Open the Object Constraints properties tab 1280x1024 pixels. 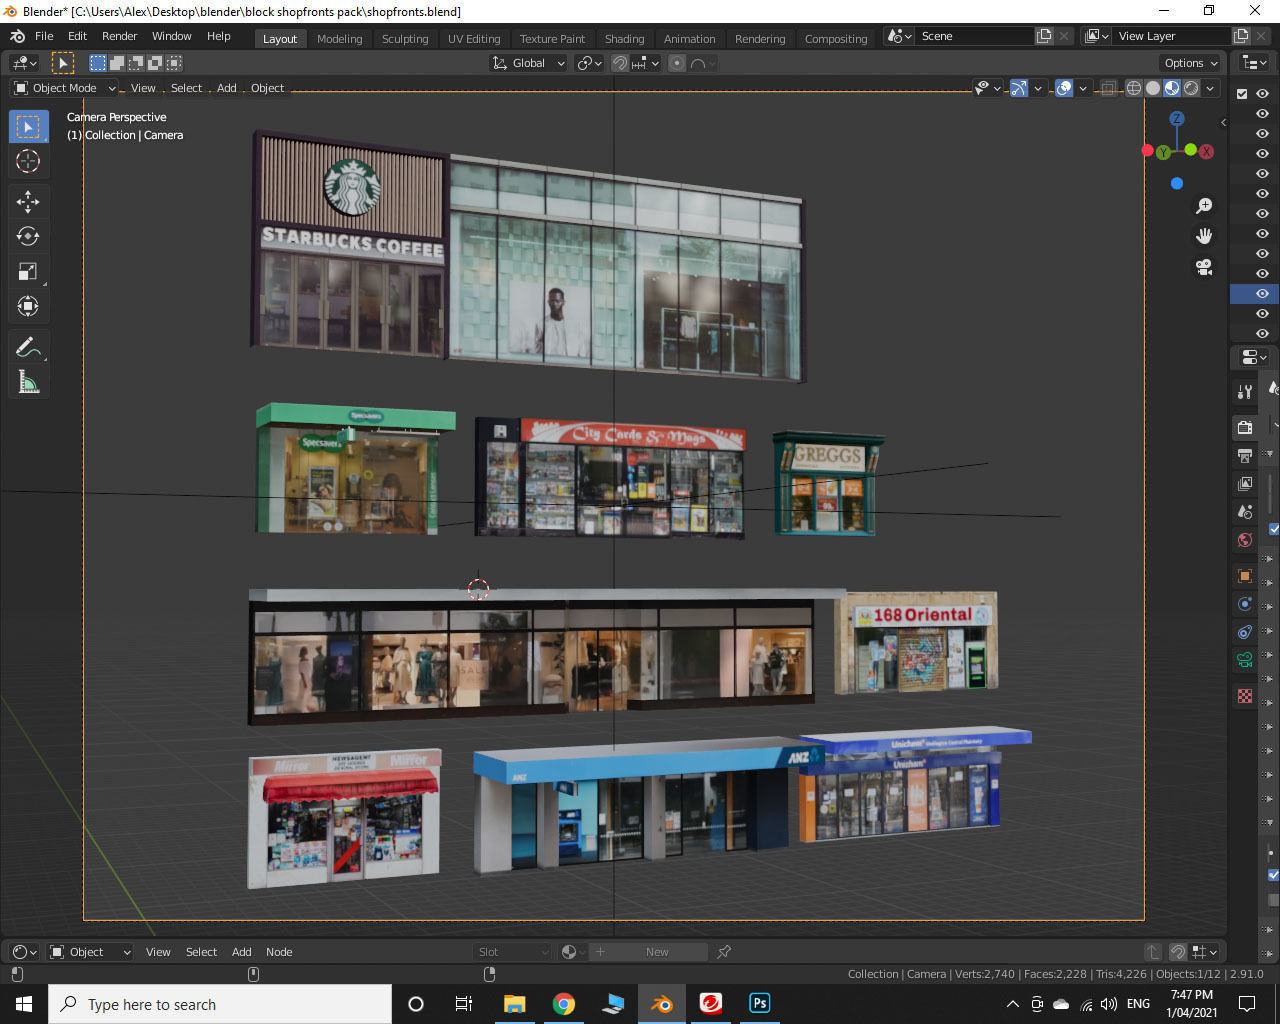pos(1245,632)
